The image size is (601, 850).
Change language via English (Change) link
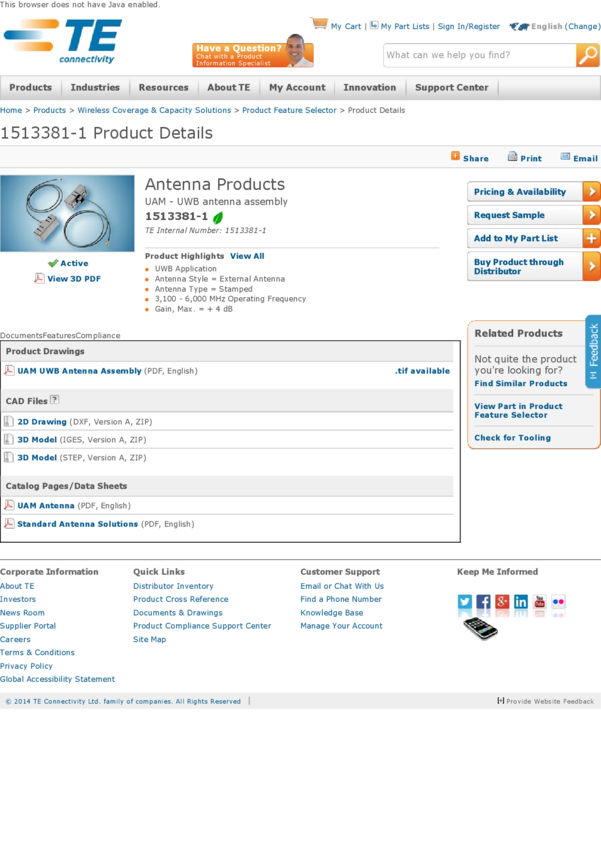pyautogui.click(x=566, y=26)
